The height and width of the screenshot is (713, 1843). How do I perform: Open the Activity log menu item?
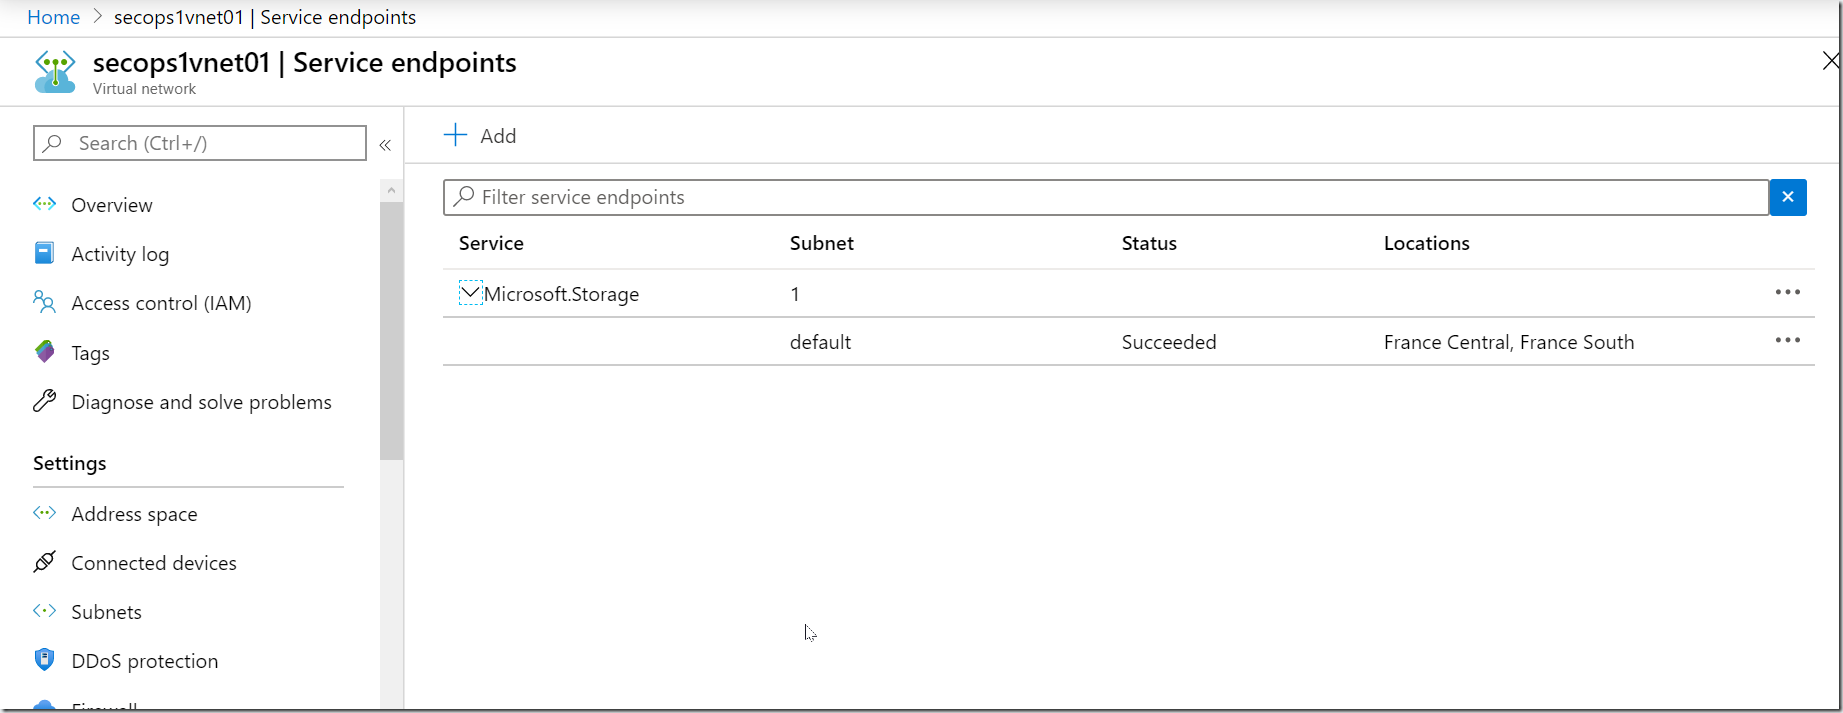tap(120, 254)
